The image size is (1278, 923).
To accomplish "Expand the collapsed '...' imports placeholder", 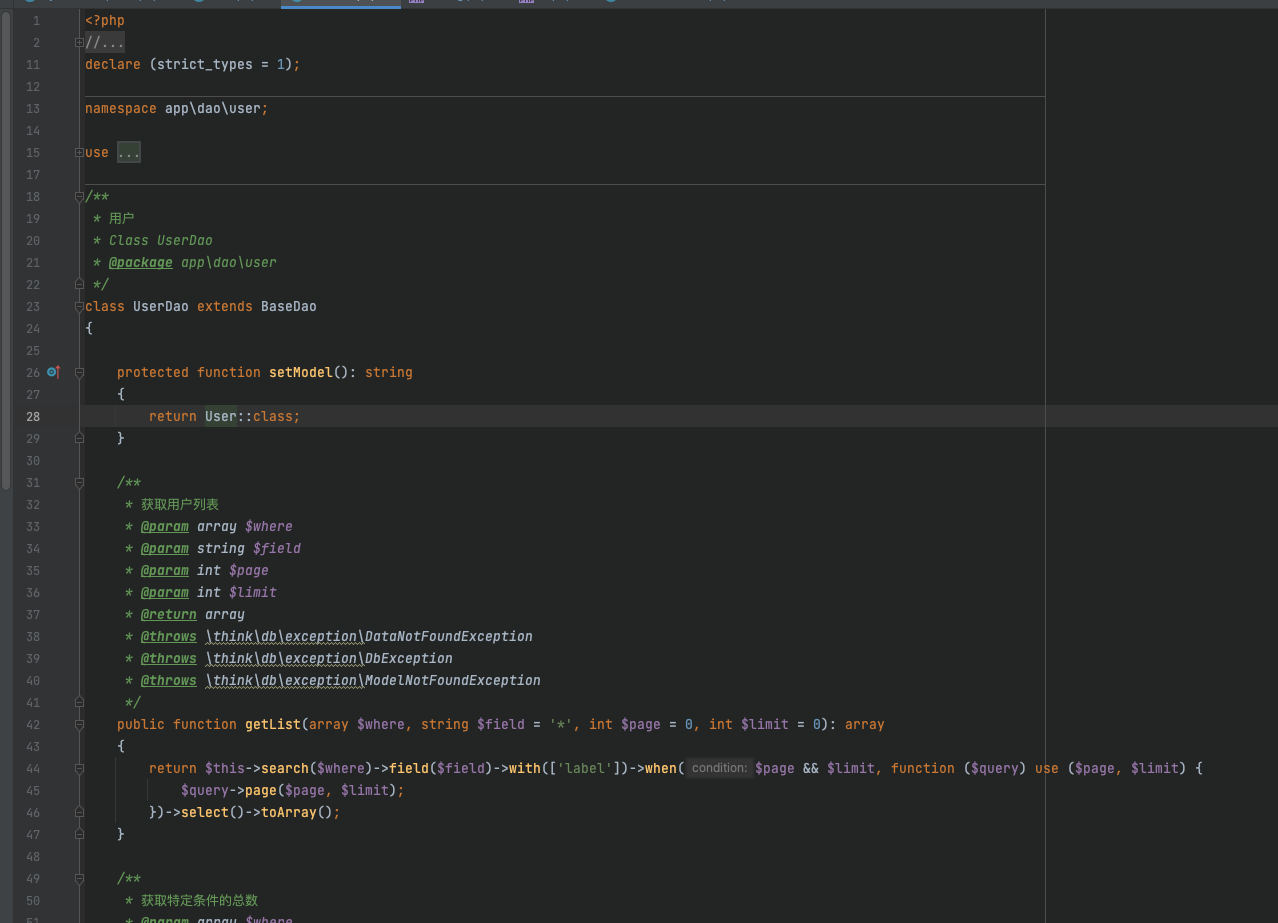I will click(x=129, y=152).
